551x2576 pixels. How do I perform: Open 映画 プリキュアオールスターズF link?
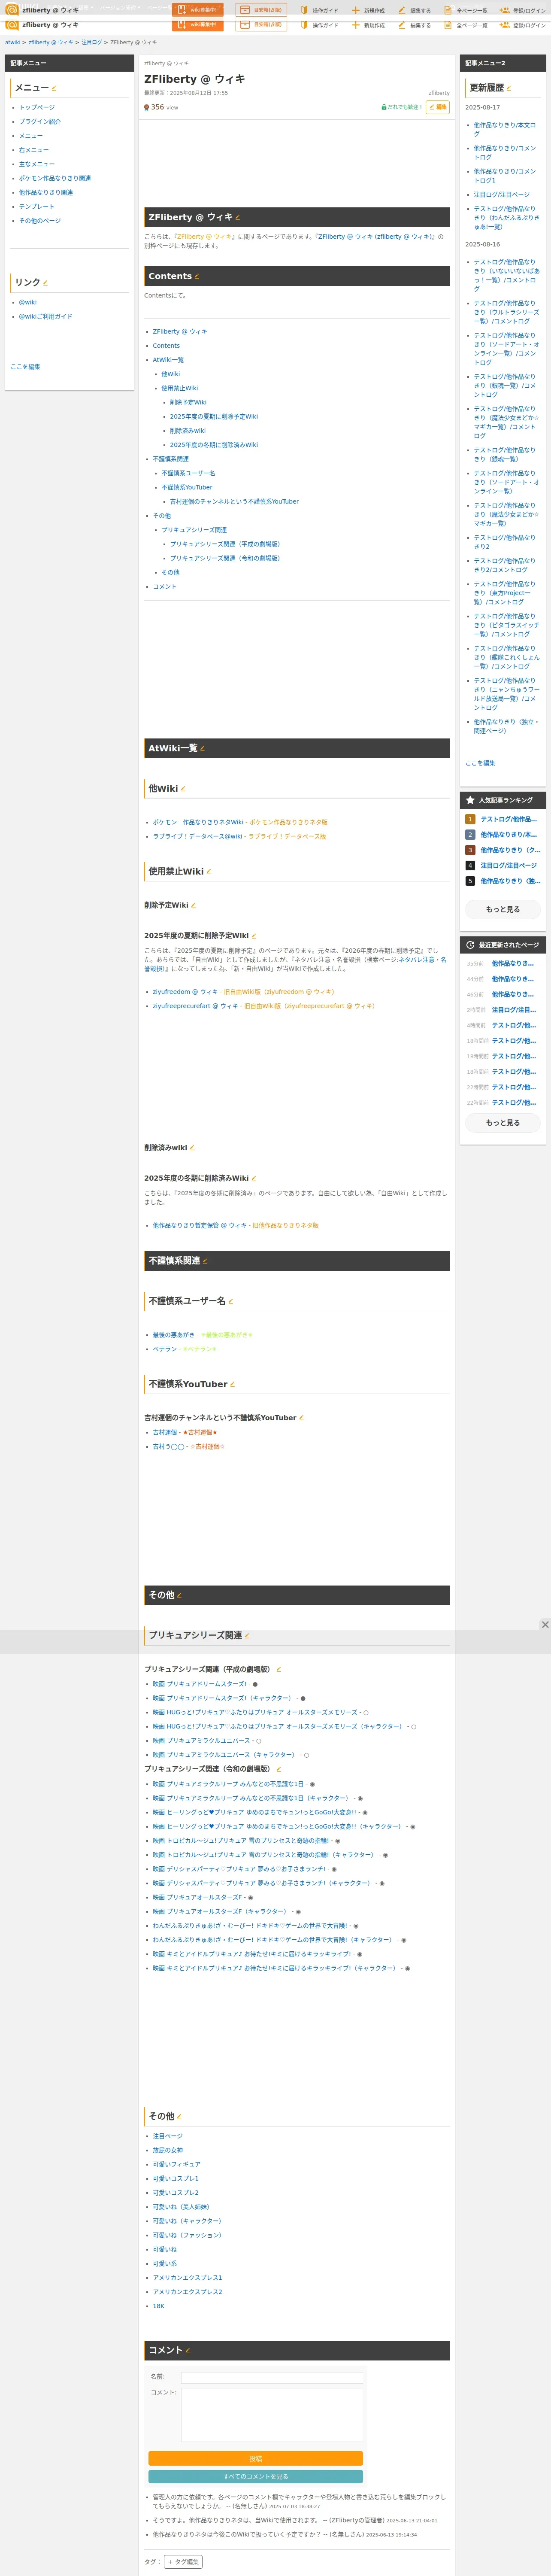[198, 1897]
